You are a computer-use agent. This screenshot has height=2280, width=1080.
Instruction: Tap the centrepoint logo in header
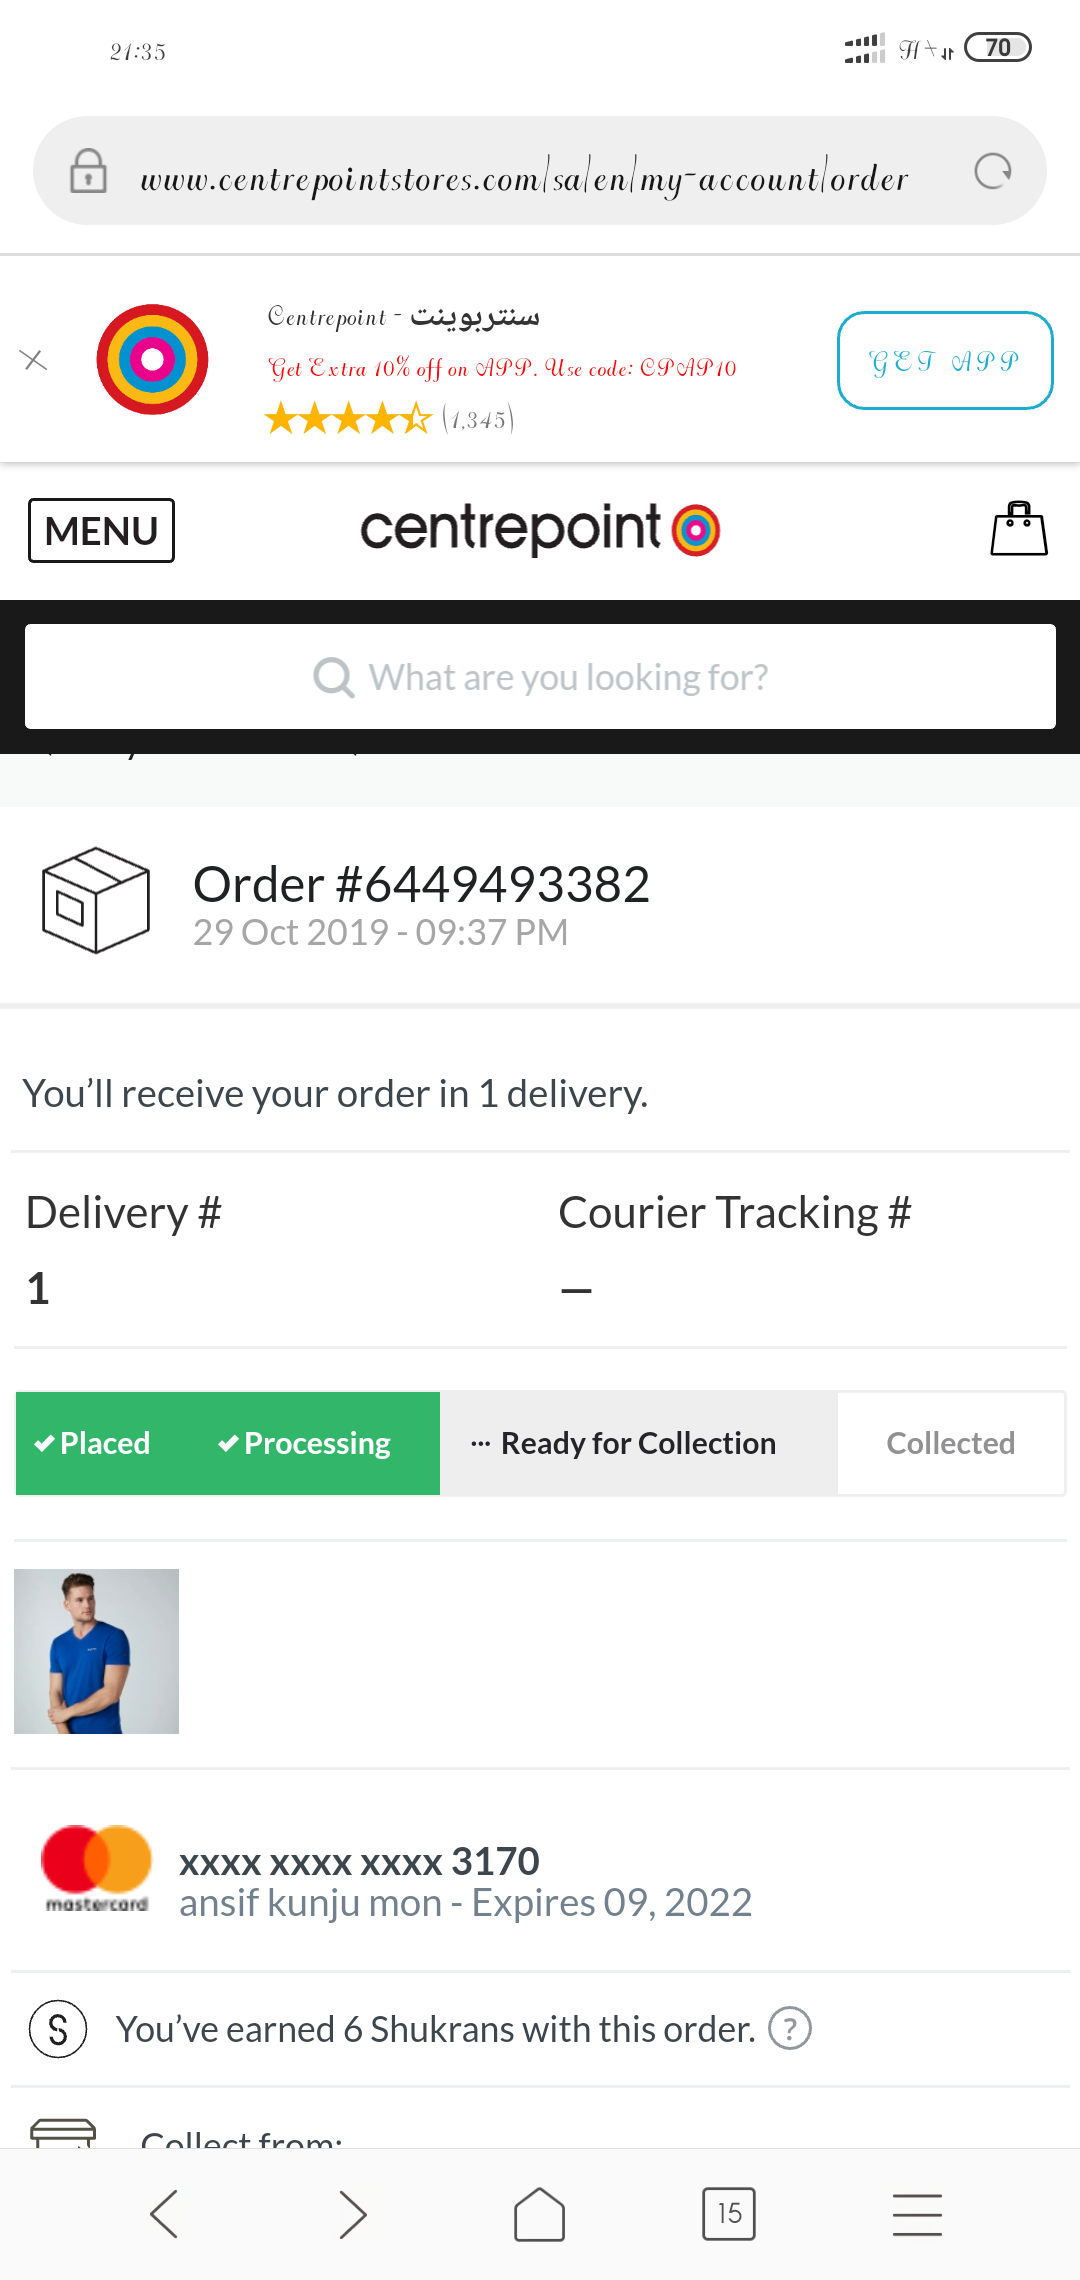click(x=539, y=529)
